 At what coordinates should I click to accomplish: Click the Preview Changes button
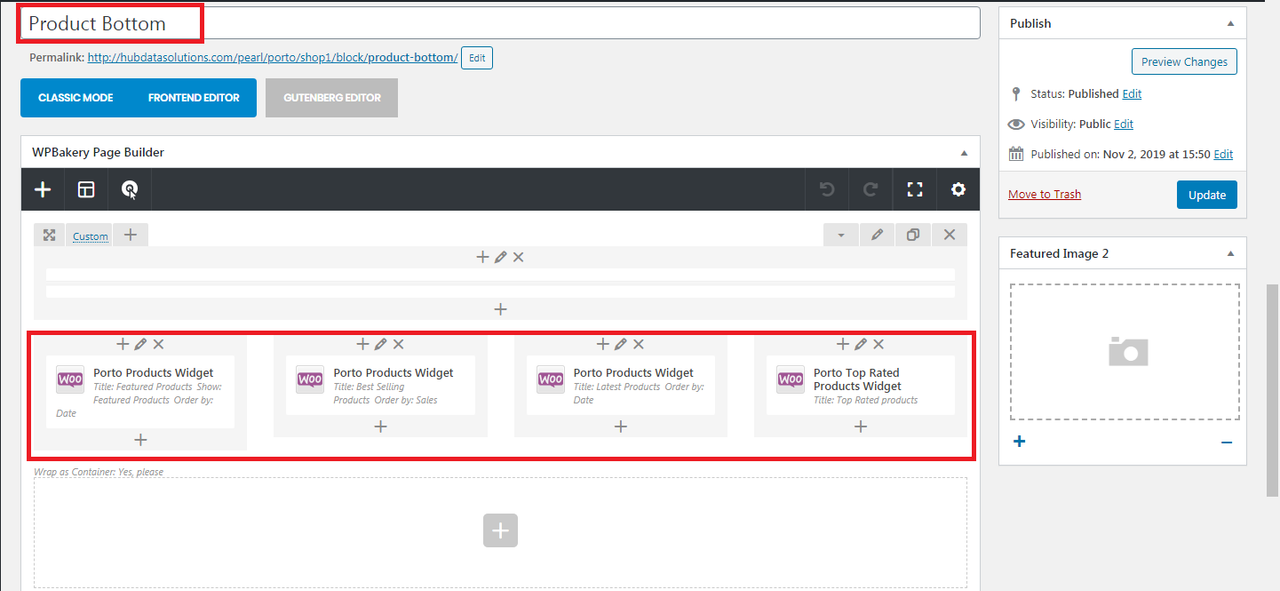pyautogui.click(x=1184, y=62)
